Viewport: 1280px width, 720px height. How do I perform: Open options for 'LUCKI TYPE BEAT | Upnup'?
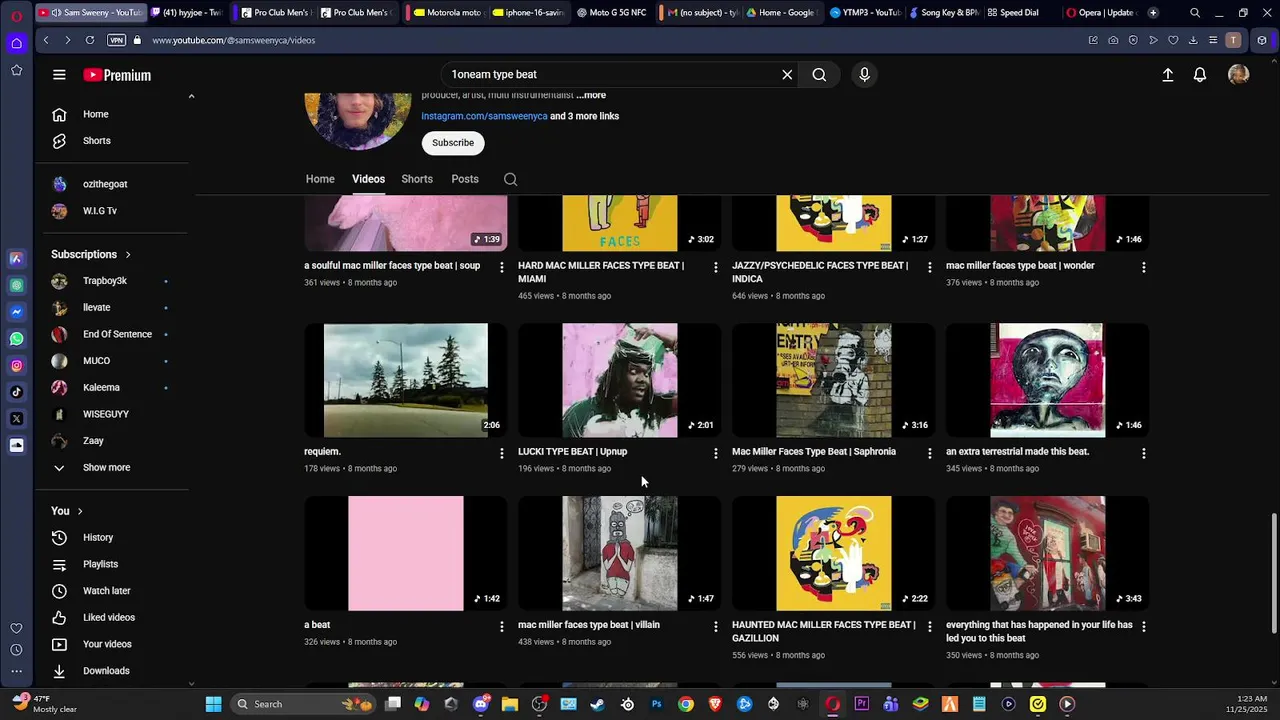click(715, 454)
